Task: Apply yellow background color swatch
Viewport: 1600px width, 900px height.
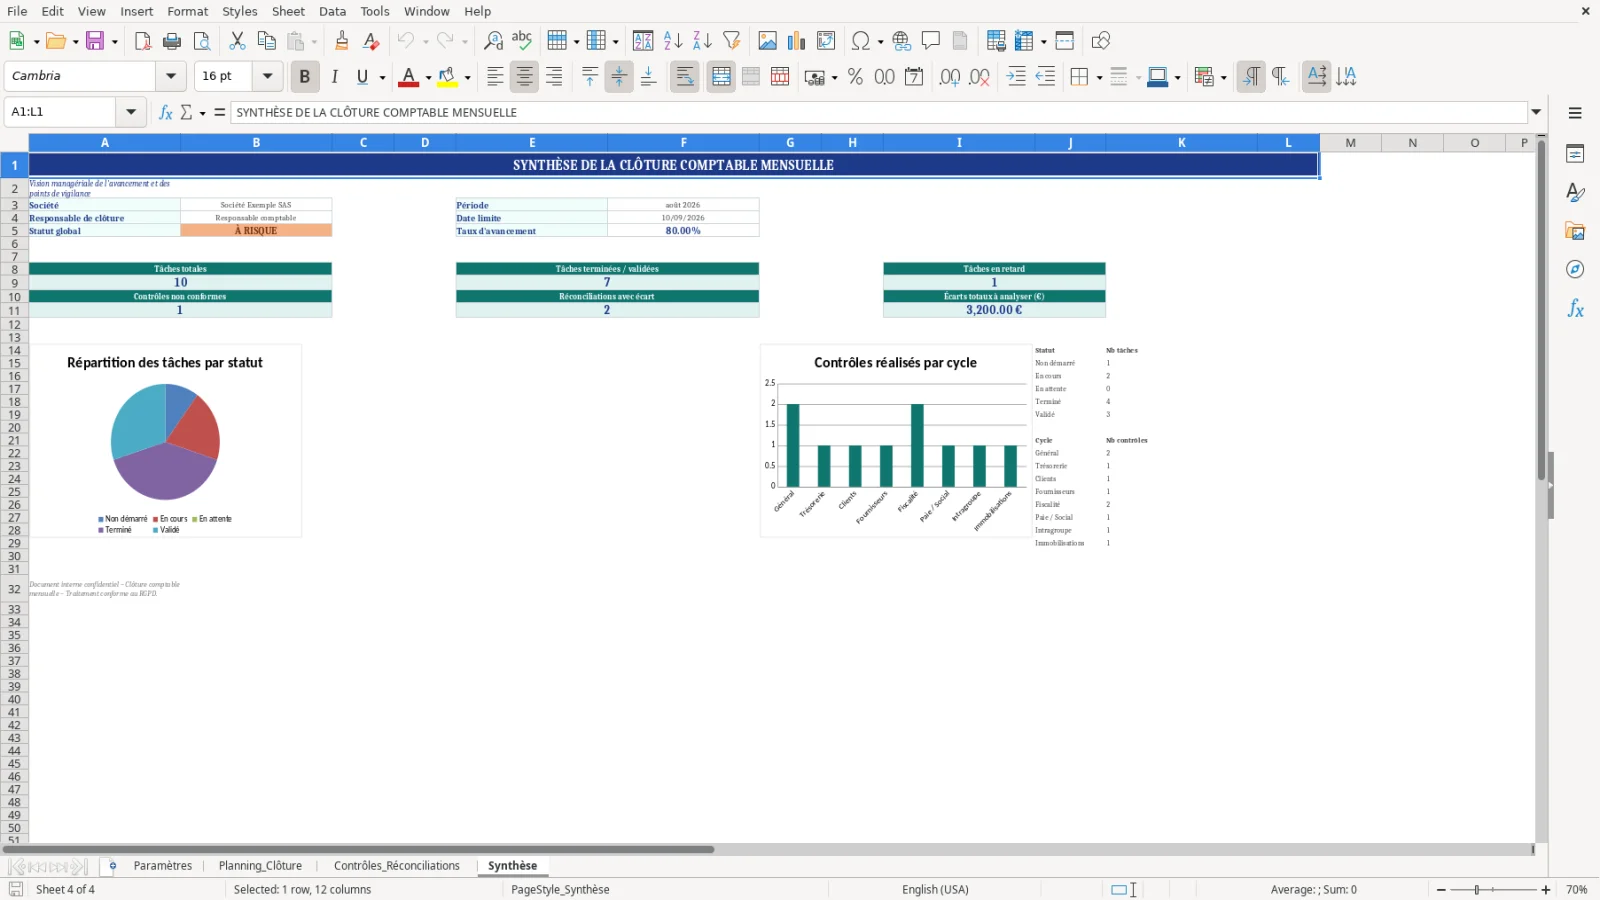Action: pos(448,77)
